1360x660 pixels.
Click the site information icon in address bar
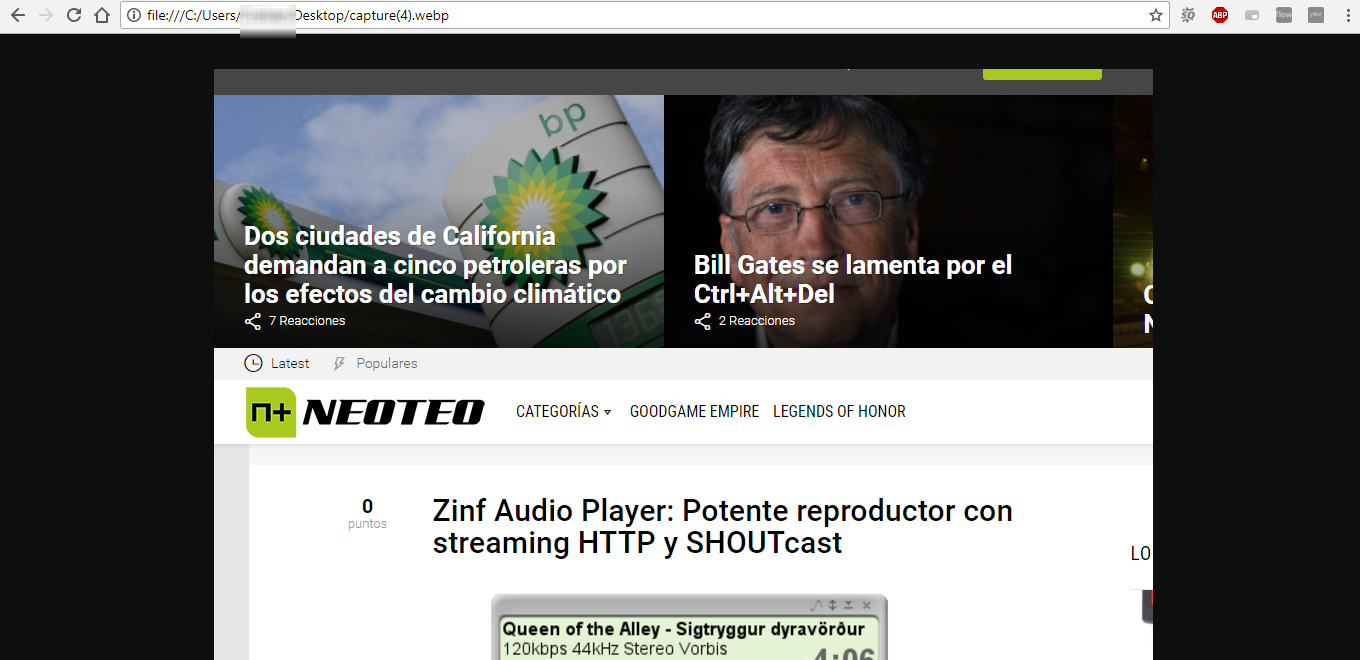click(x=134, y=15)
